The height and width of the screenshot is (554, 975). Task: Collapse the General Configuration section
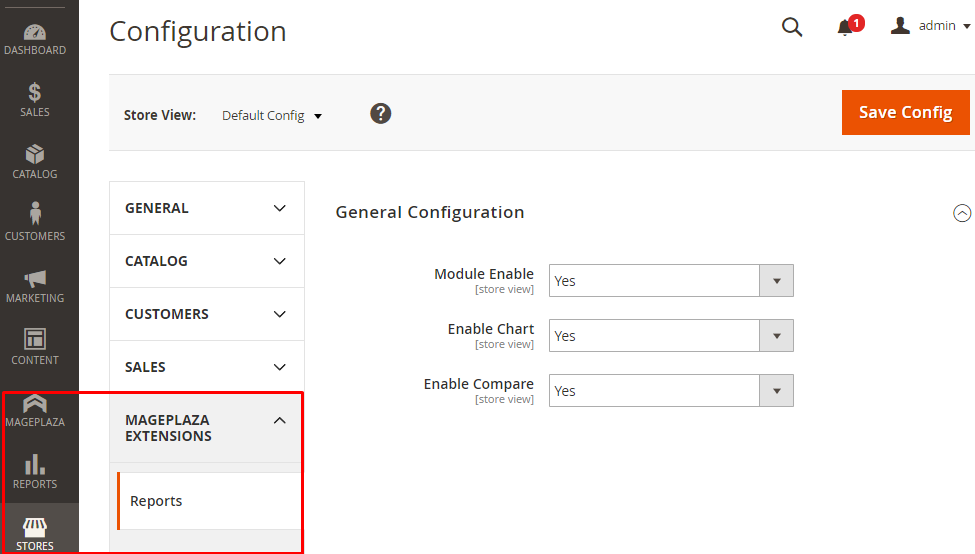pos(962,213)
